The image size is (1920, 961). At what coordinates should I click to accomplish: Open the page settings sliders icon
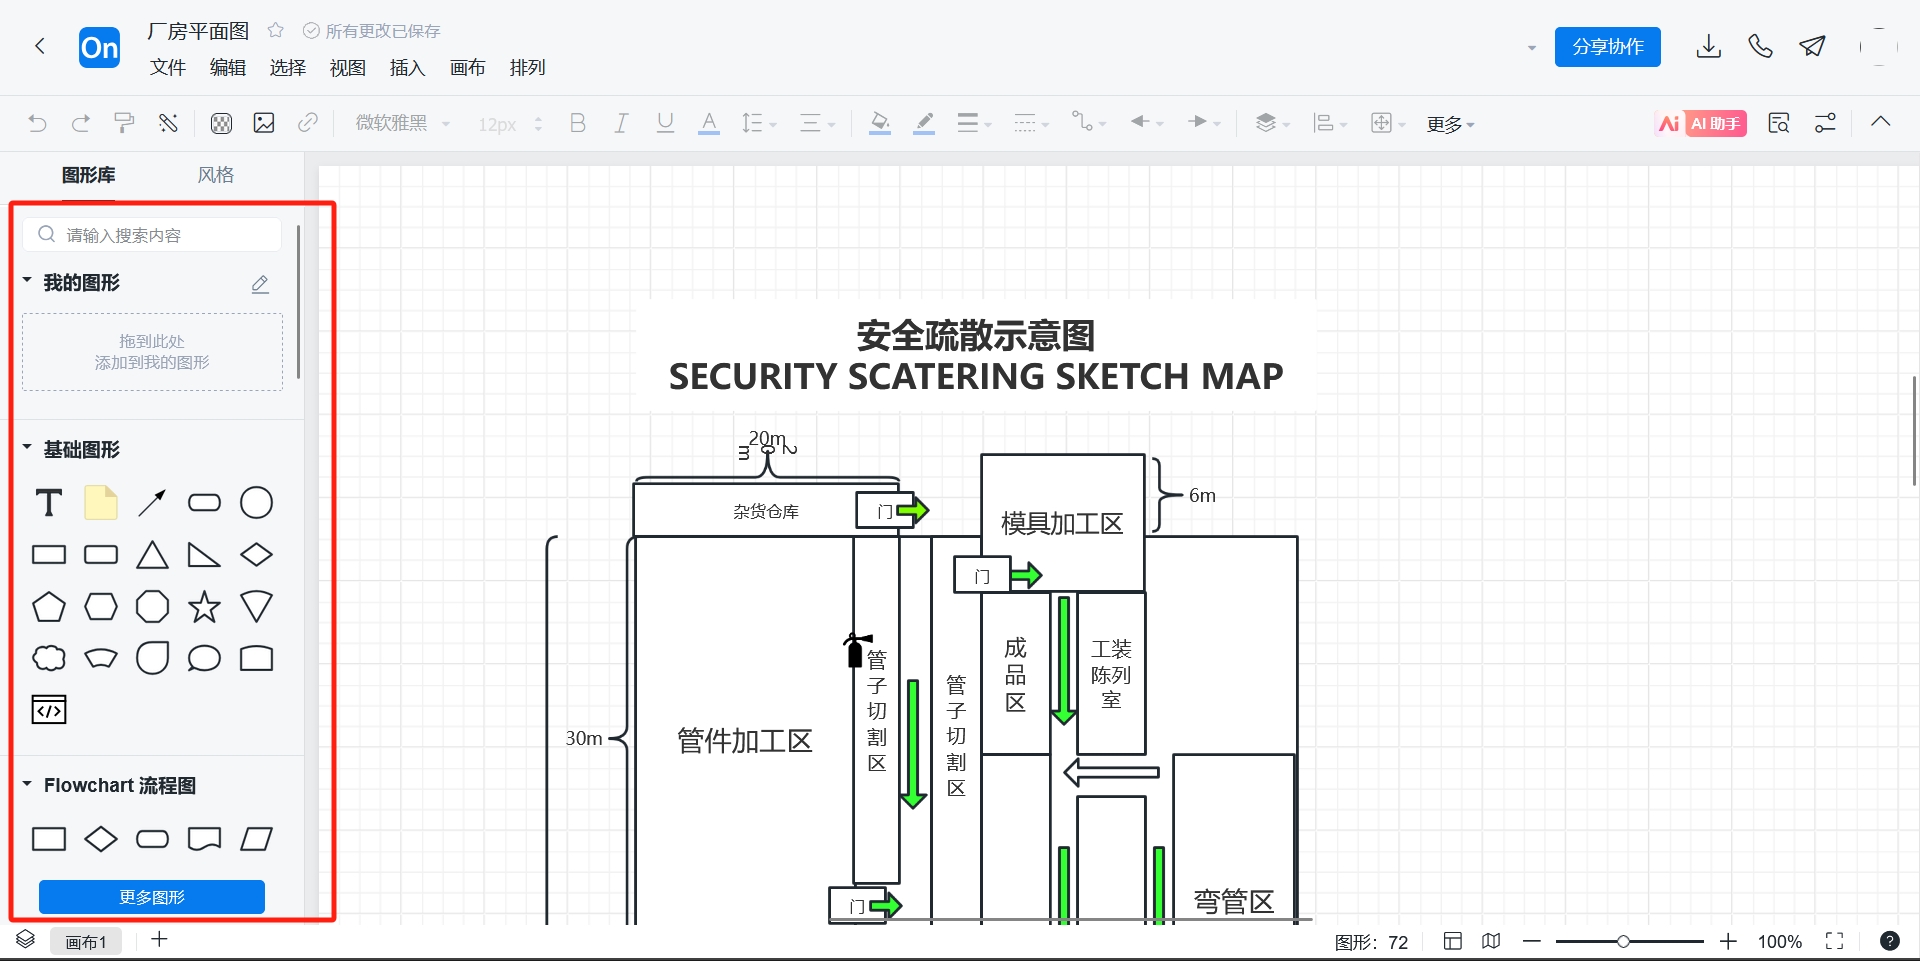tap(1825, 123)
